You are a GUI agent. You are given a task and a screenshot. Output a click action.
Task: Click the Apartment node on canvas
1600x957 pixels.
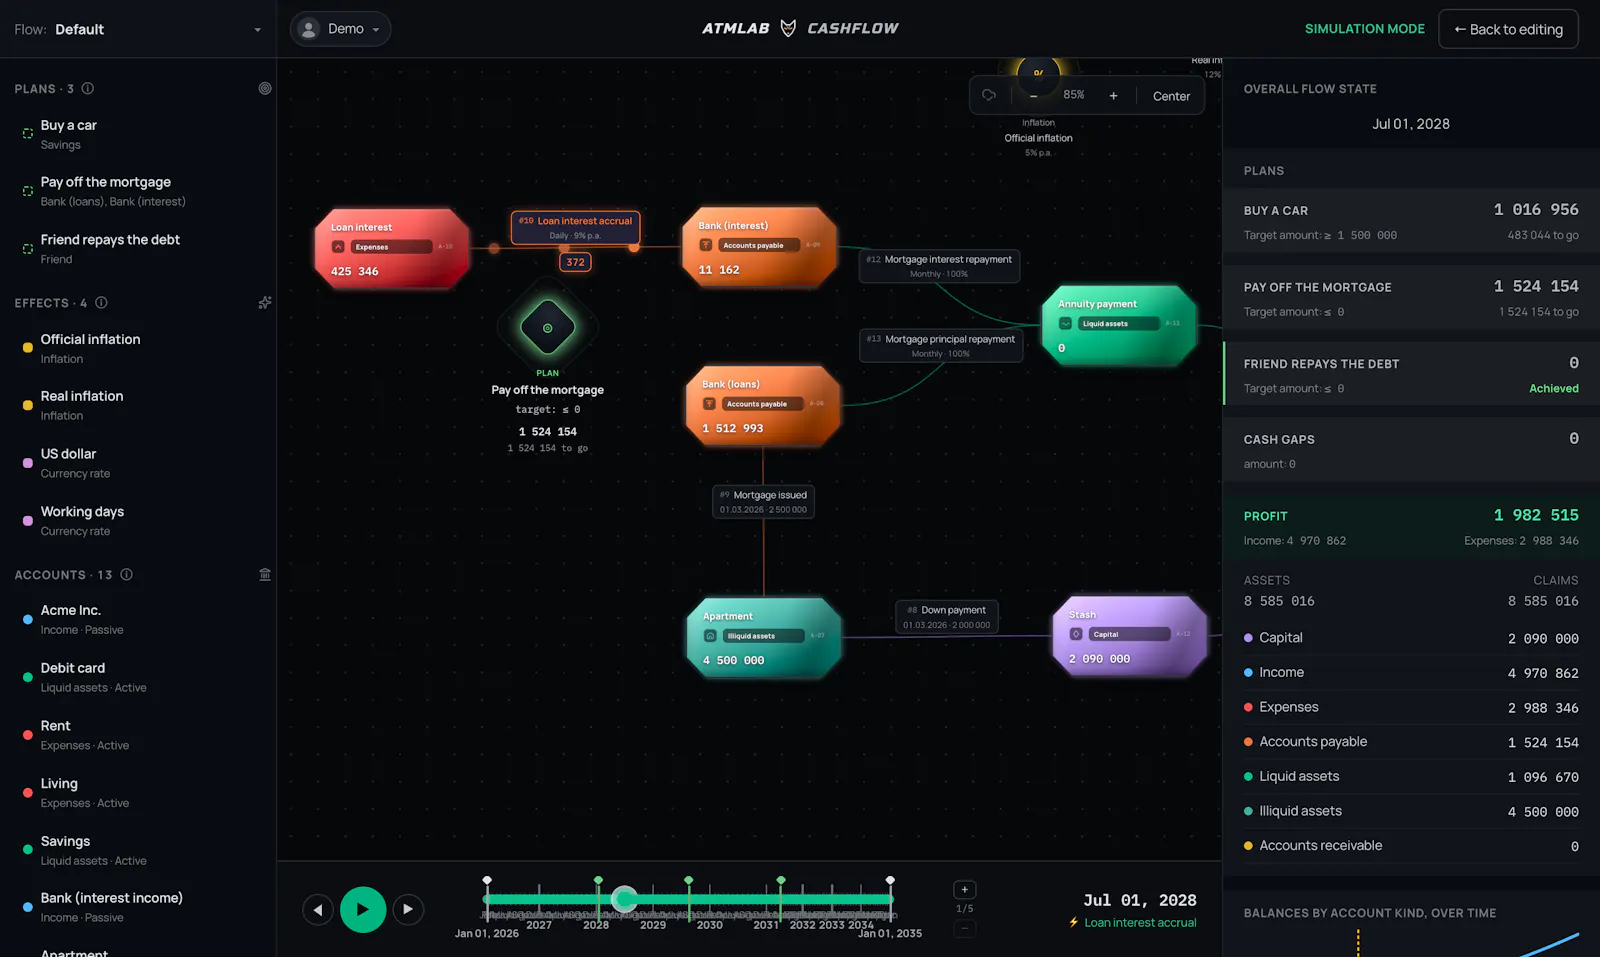tap(764, 638)
